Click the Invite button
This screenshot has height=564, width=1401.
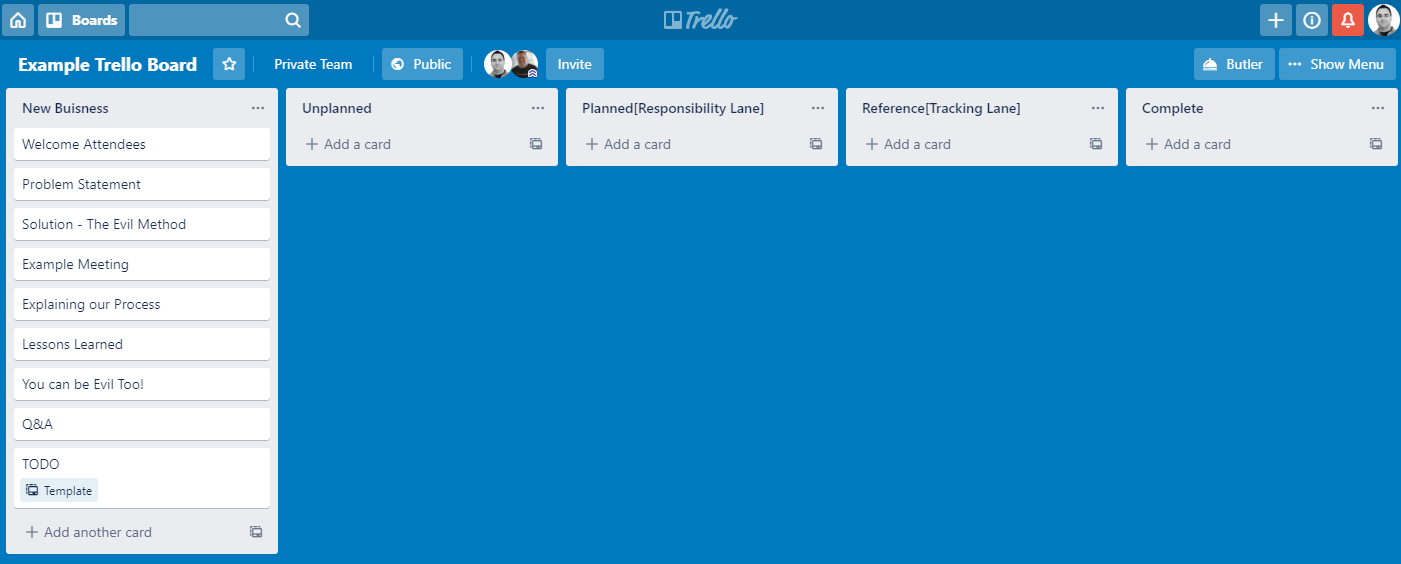pos(574,64)
